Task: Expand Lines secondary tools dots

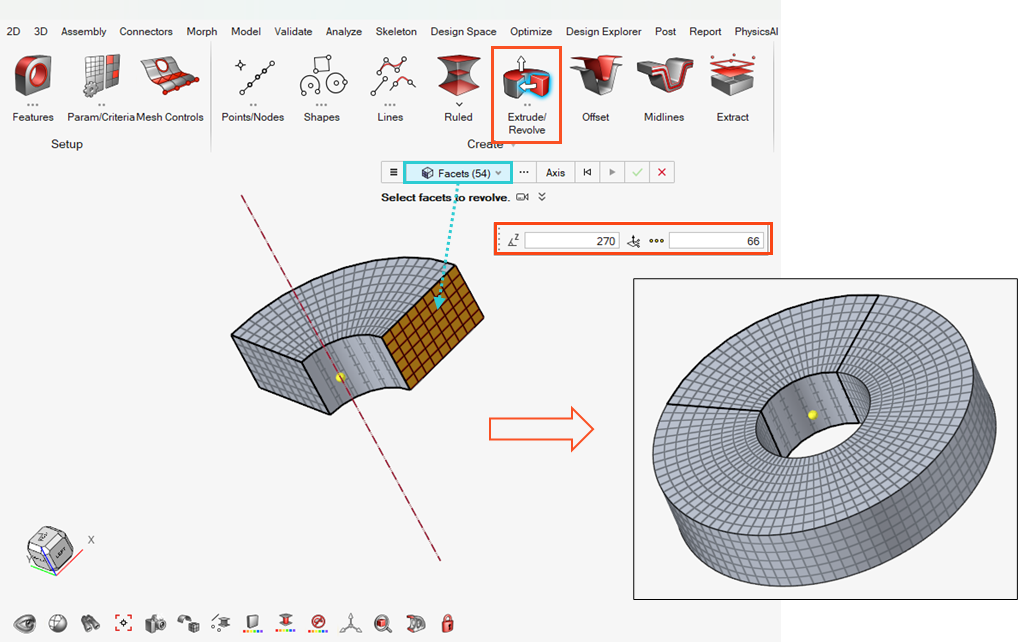Action: (x=390, y=105)
